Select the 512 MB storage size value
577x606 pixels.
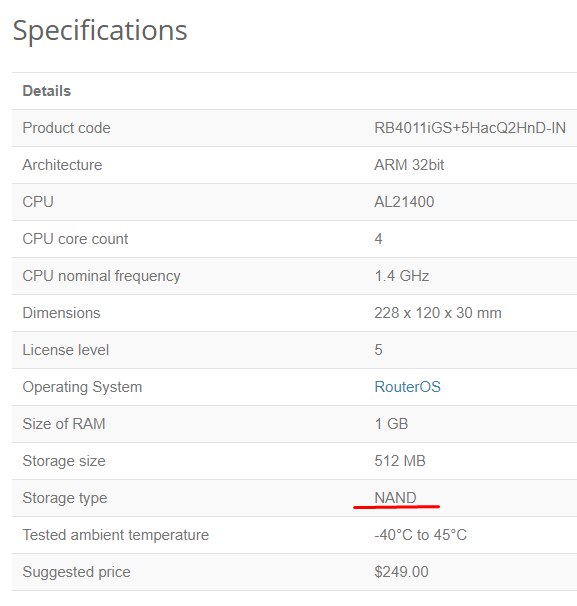[x=400, y=461]
